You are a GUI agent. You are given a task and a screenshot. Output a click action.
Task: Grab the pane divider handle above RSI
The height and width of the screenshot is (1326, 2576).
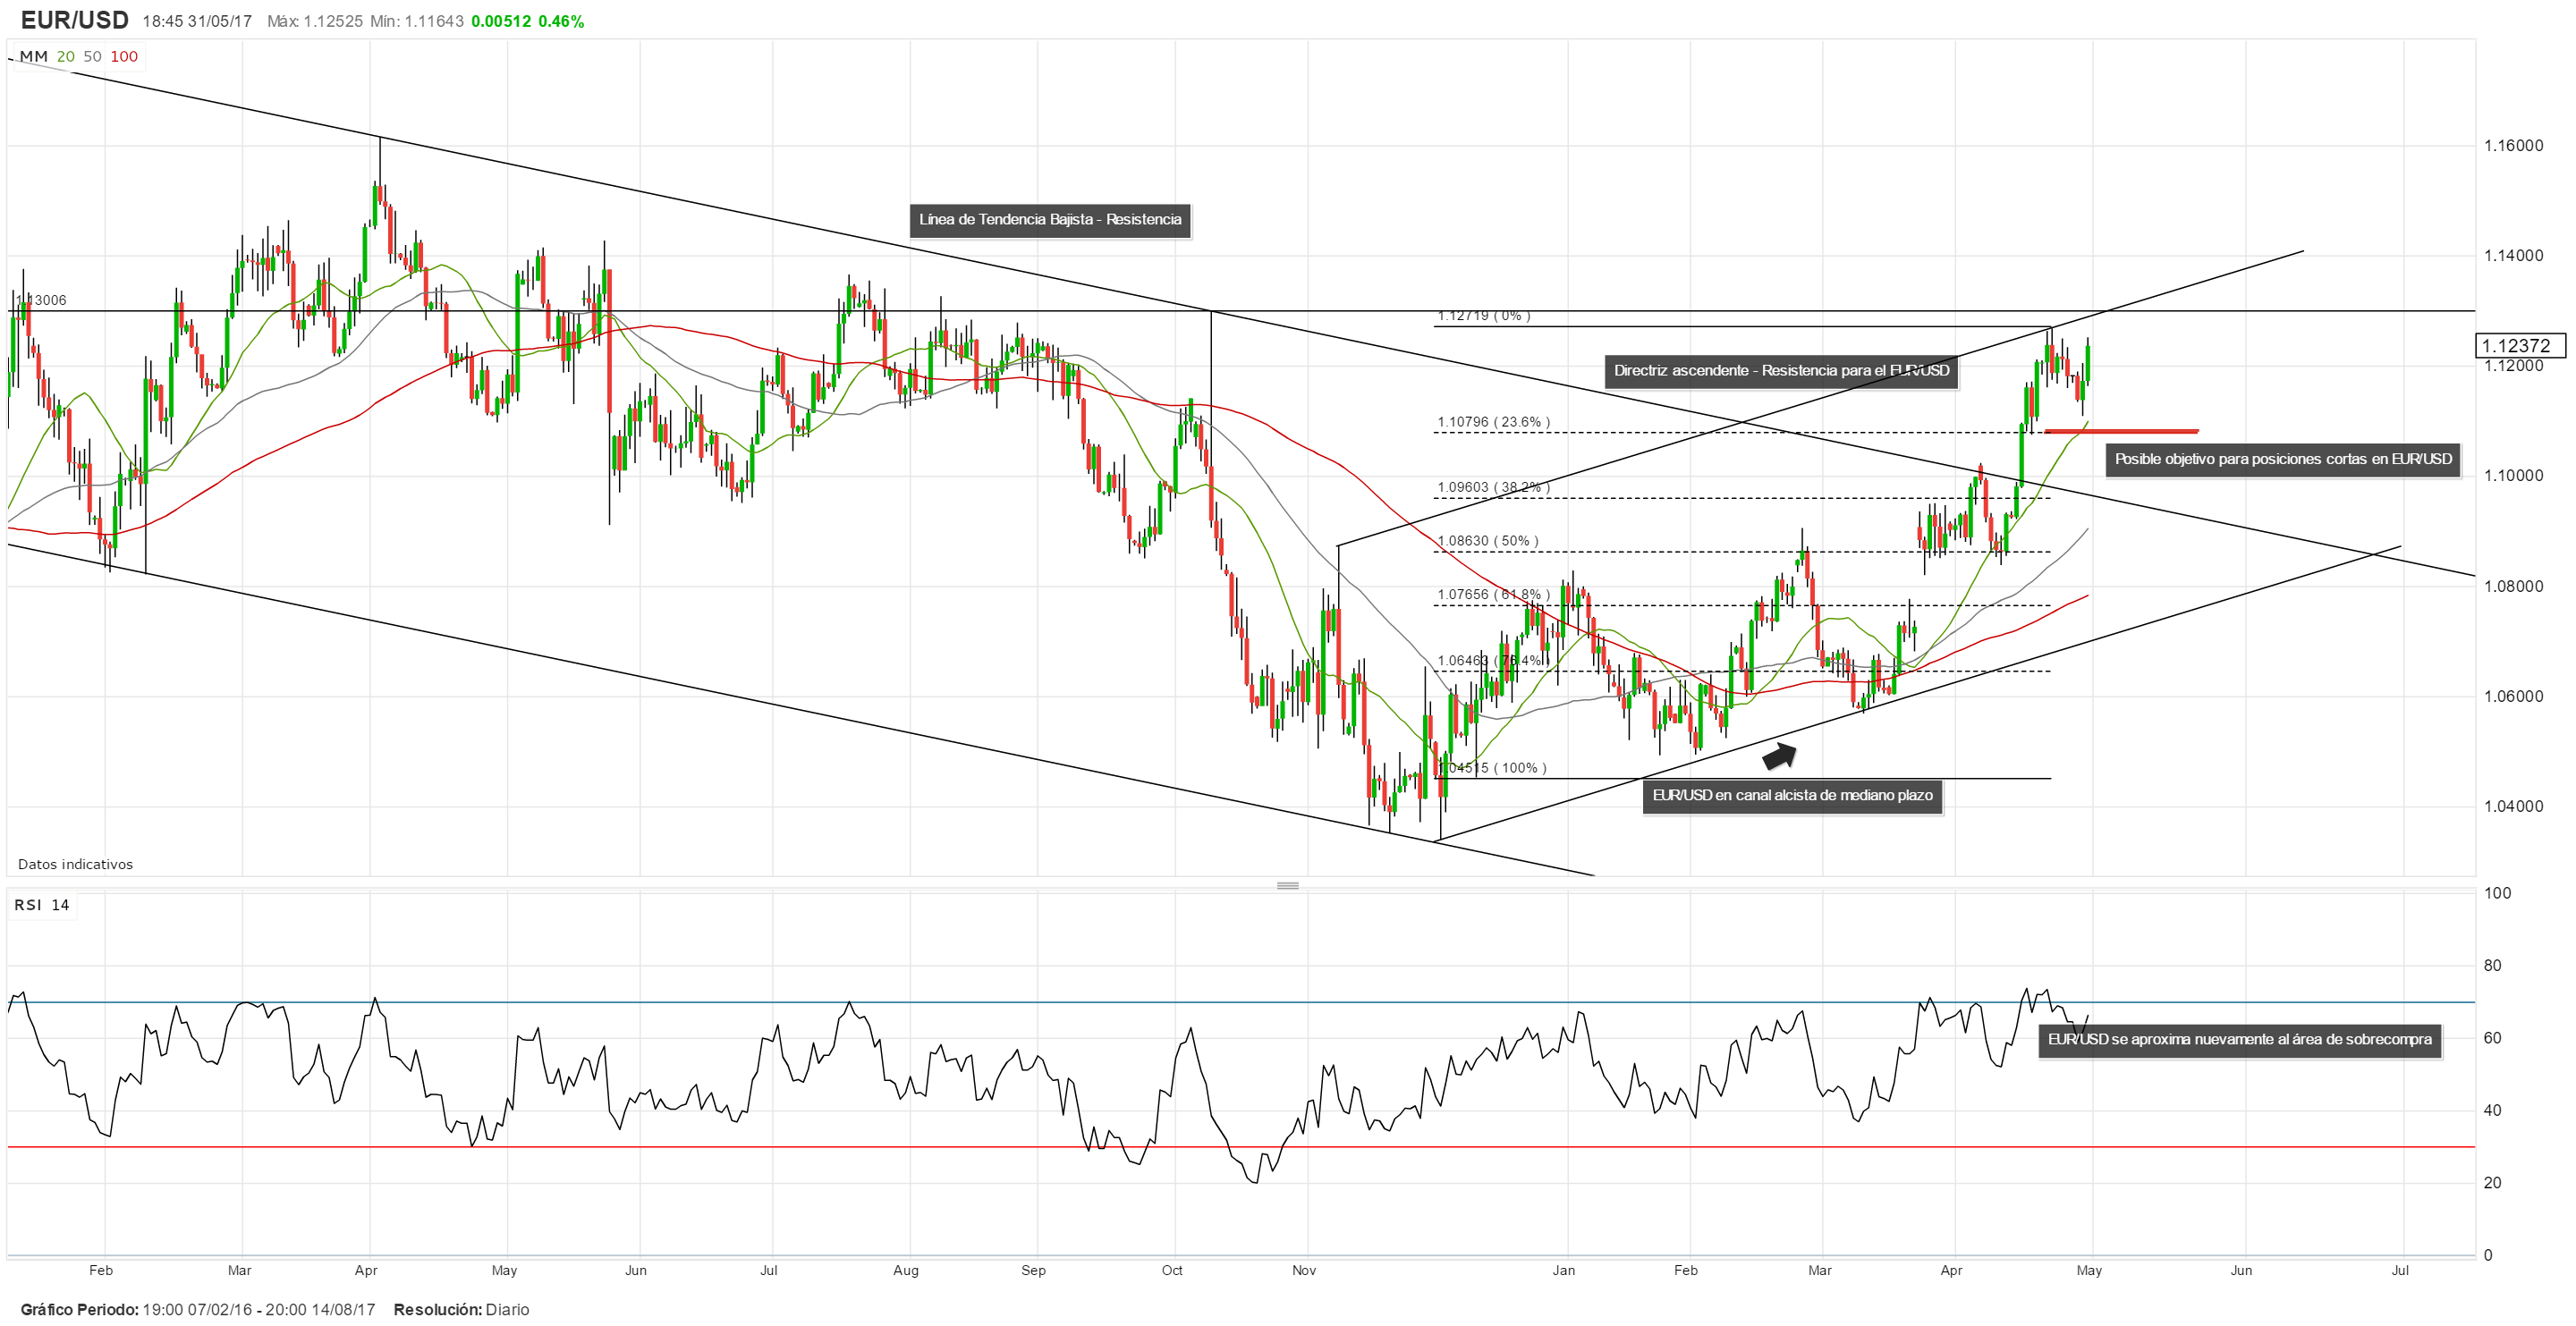(x=1287, y=885)
